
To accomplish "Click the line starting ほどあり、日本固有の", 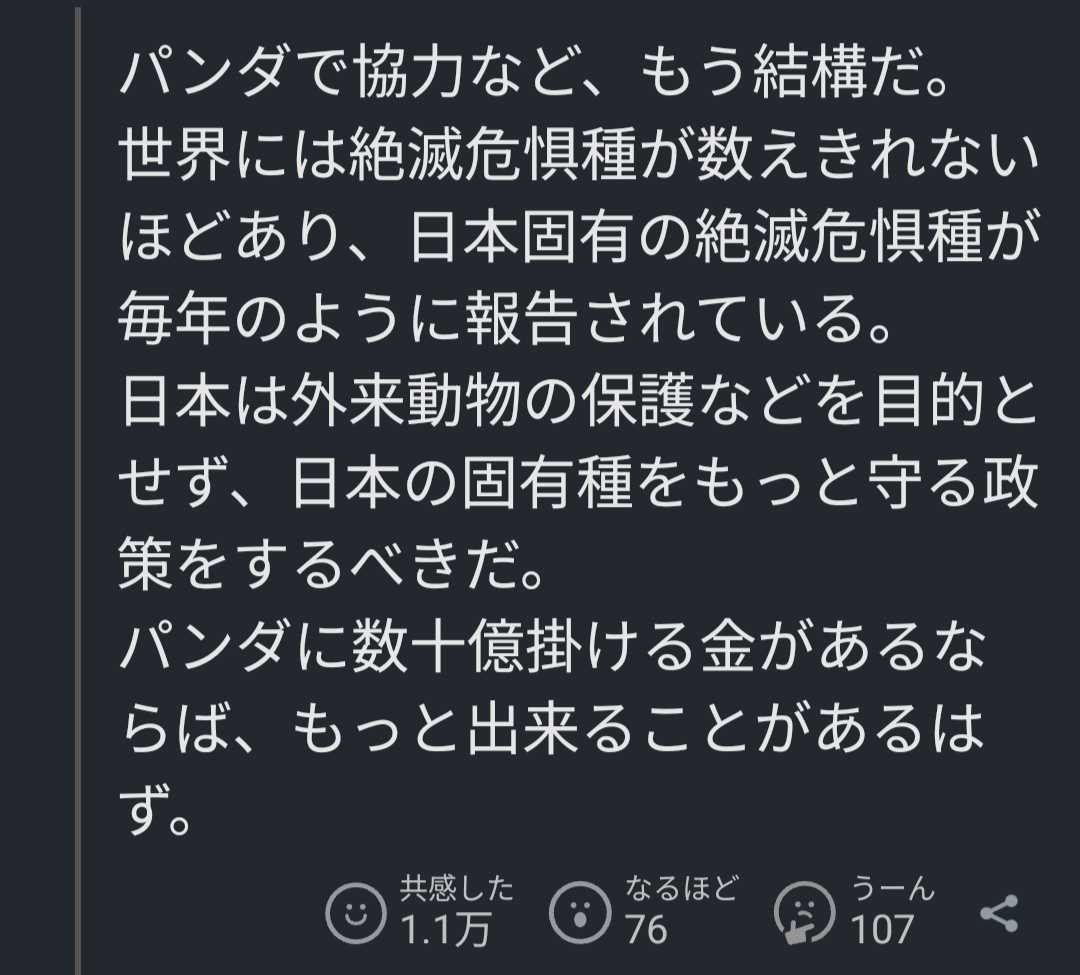I will tap(580, 238).
